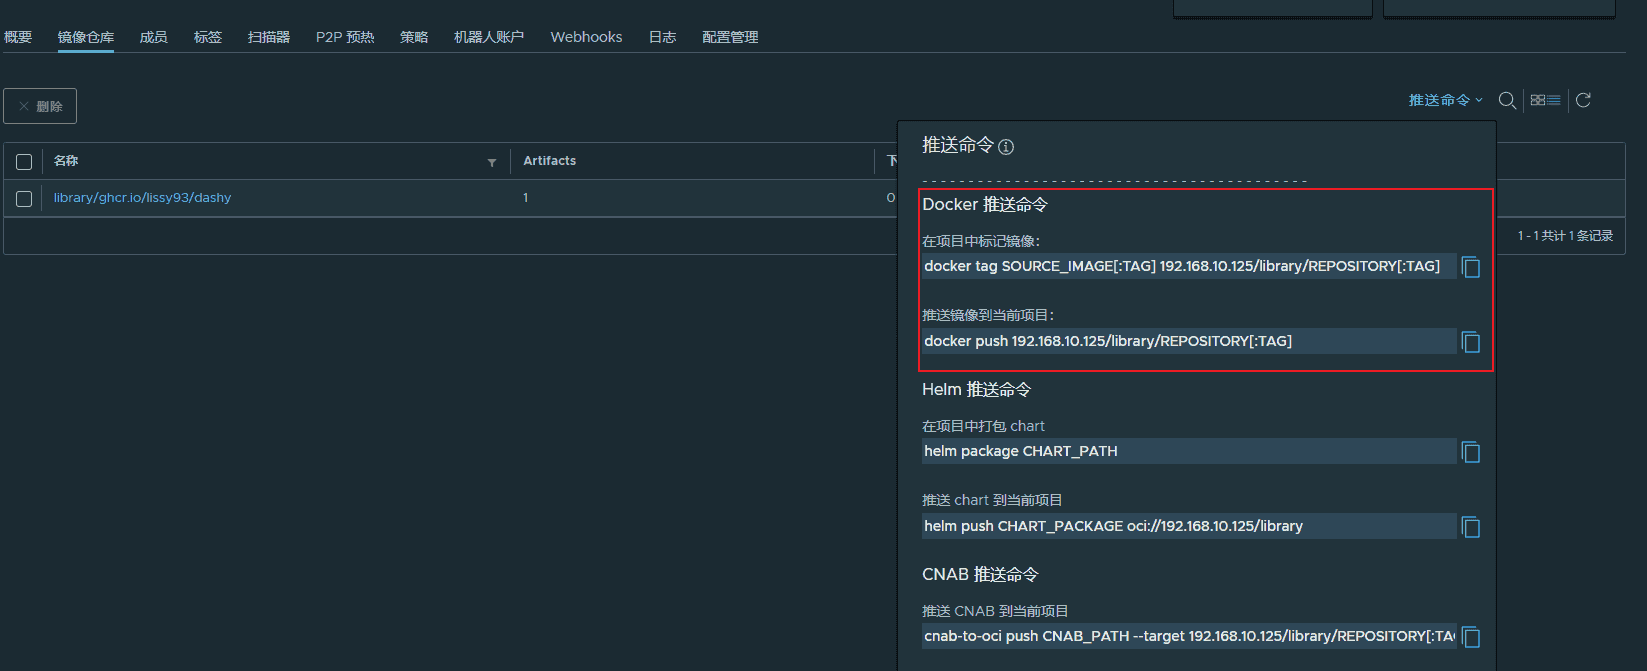Switch to card/list view toggle icon
The image size is (1647, 671).
[x=1546, y=100]
